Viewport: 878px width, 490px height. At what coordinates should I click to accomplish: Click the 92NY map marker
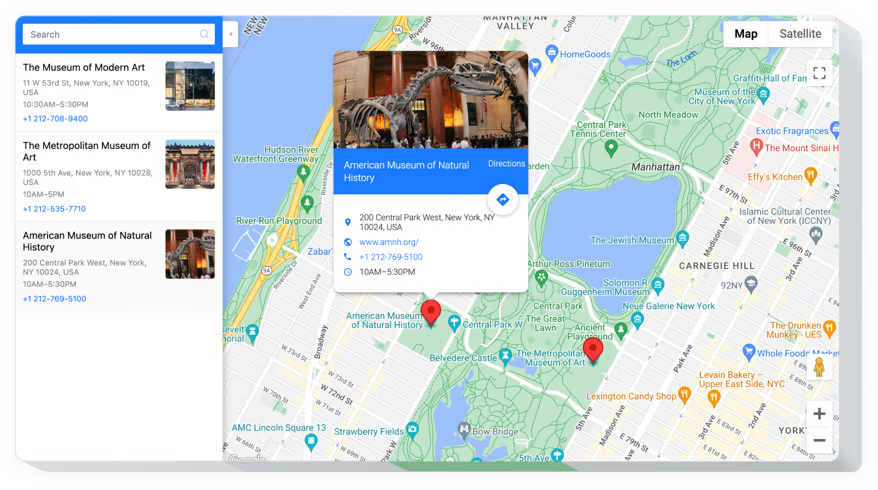(x=751, y=284)
